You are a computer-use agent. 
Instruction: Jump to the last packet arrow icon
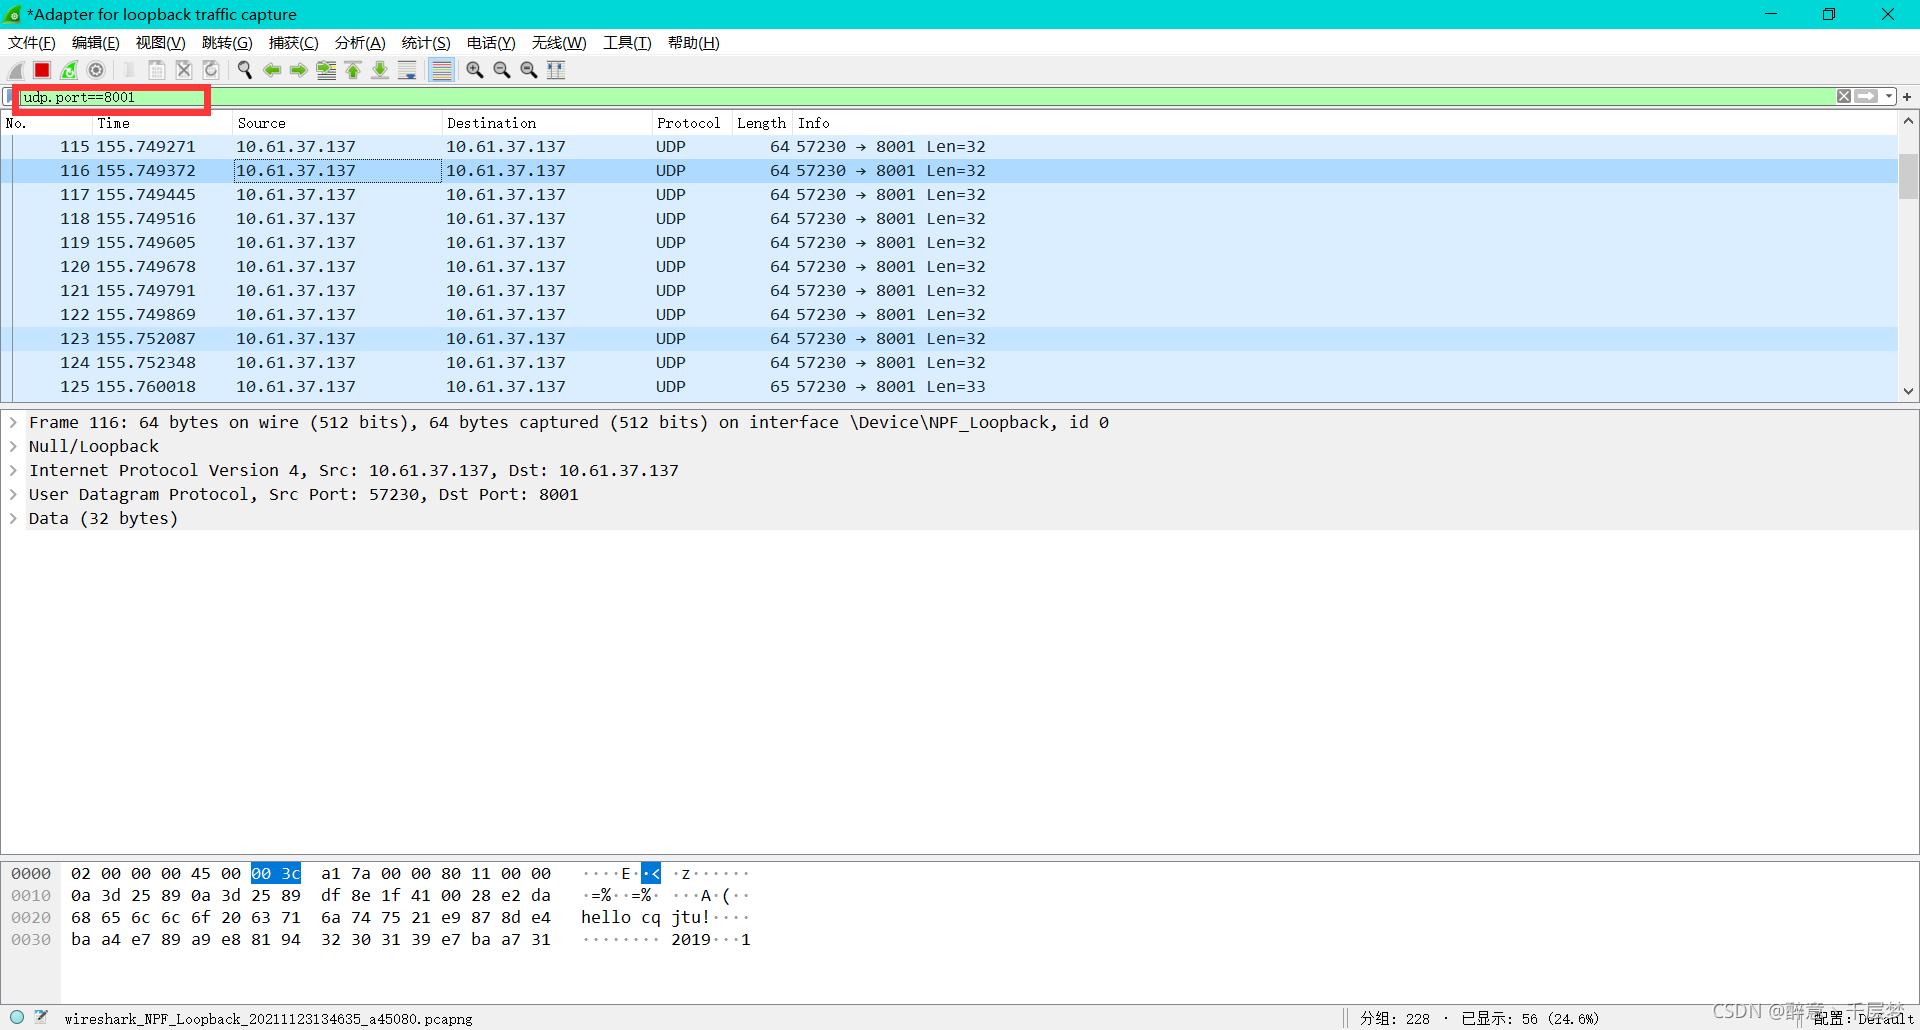coord(380,70)
